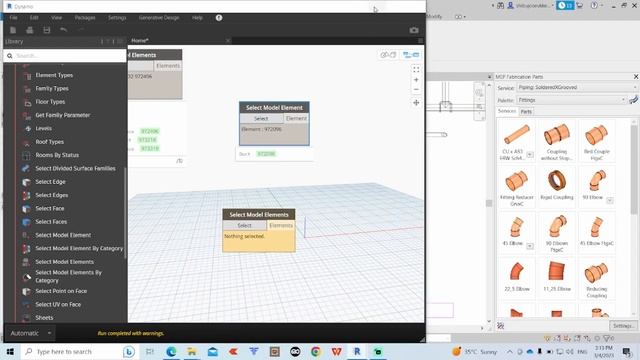640x360 pixels.
Task: Select Family Types in library list
Action: (x=52, y=88)
